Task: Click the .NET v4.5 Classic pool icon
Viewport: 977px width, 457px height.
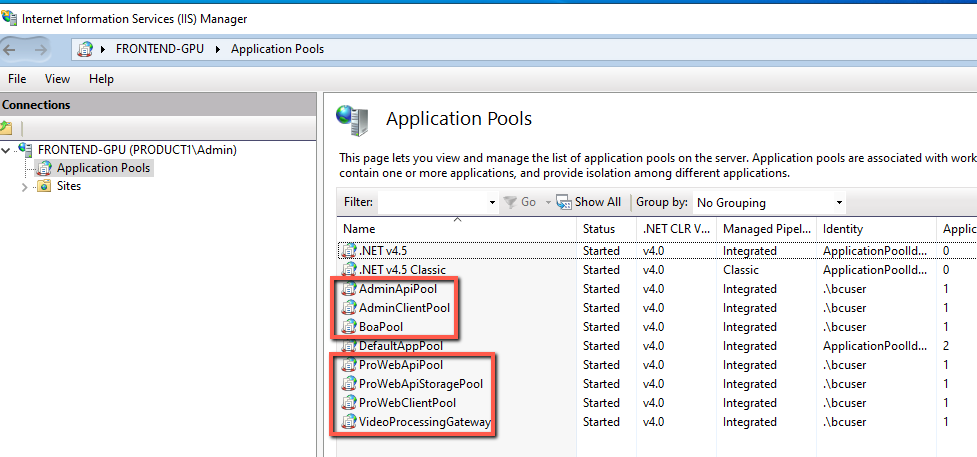Action: [x=350, y=270]
